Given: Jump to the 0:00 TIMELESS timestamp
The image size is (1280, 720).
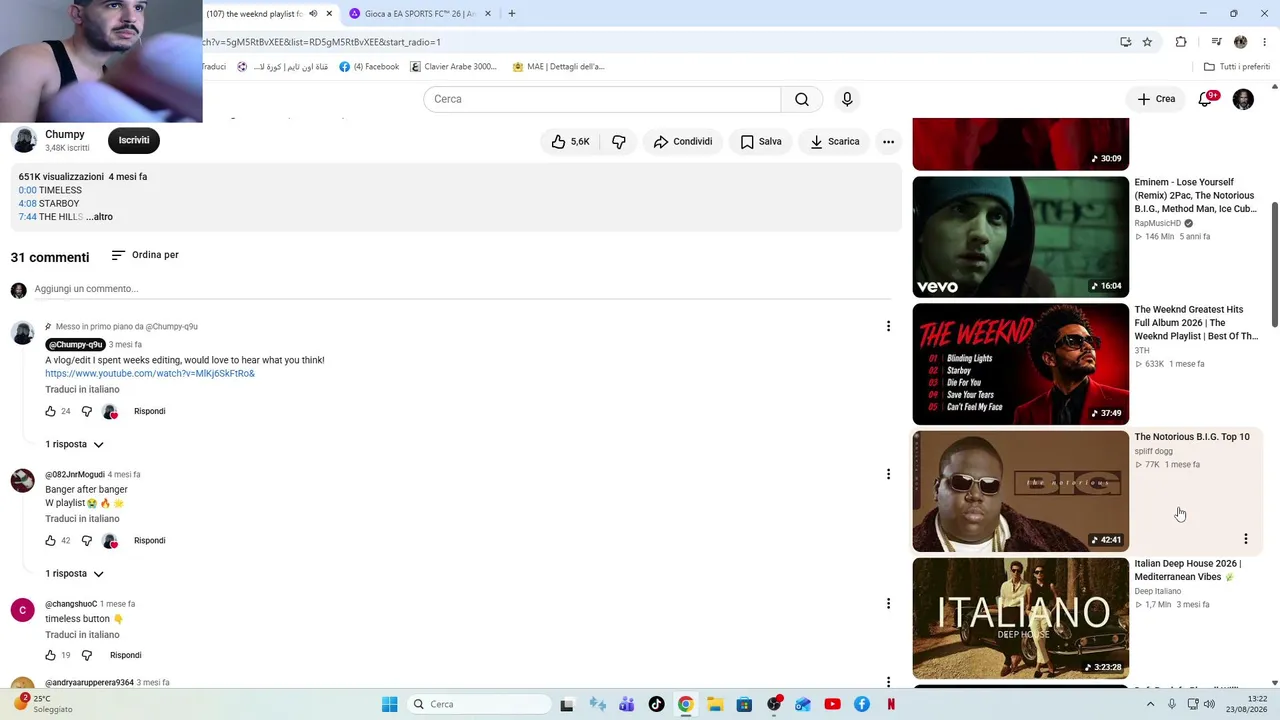Looking at the screenshot, I should (28, 190).
